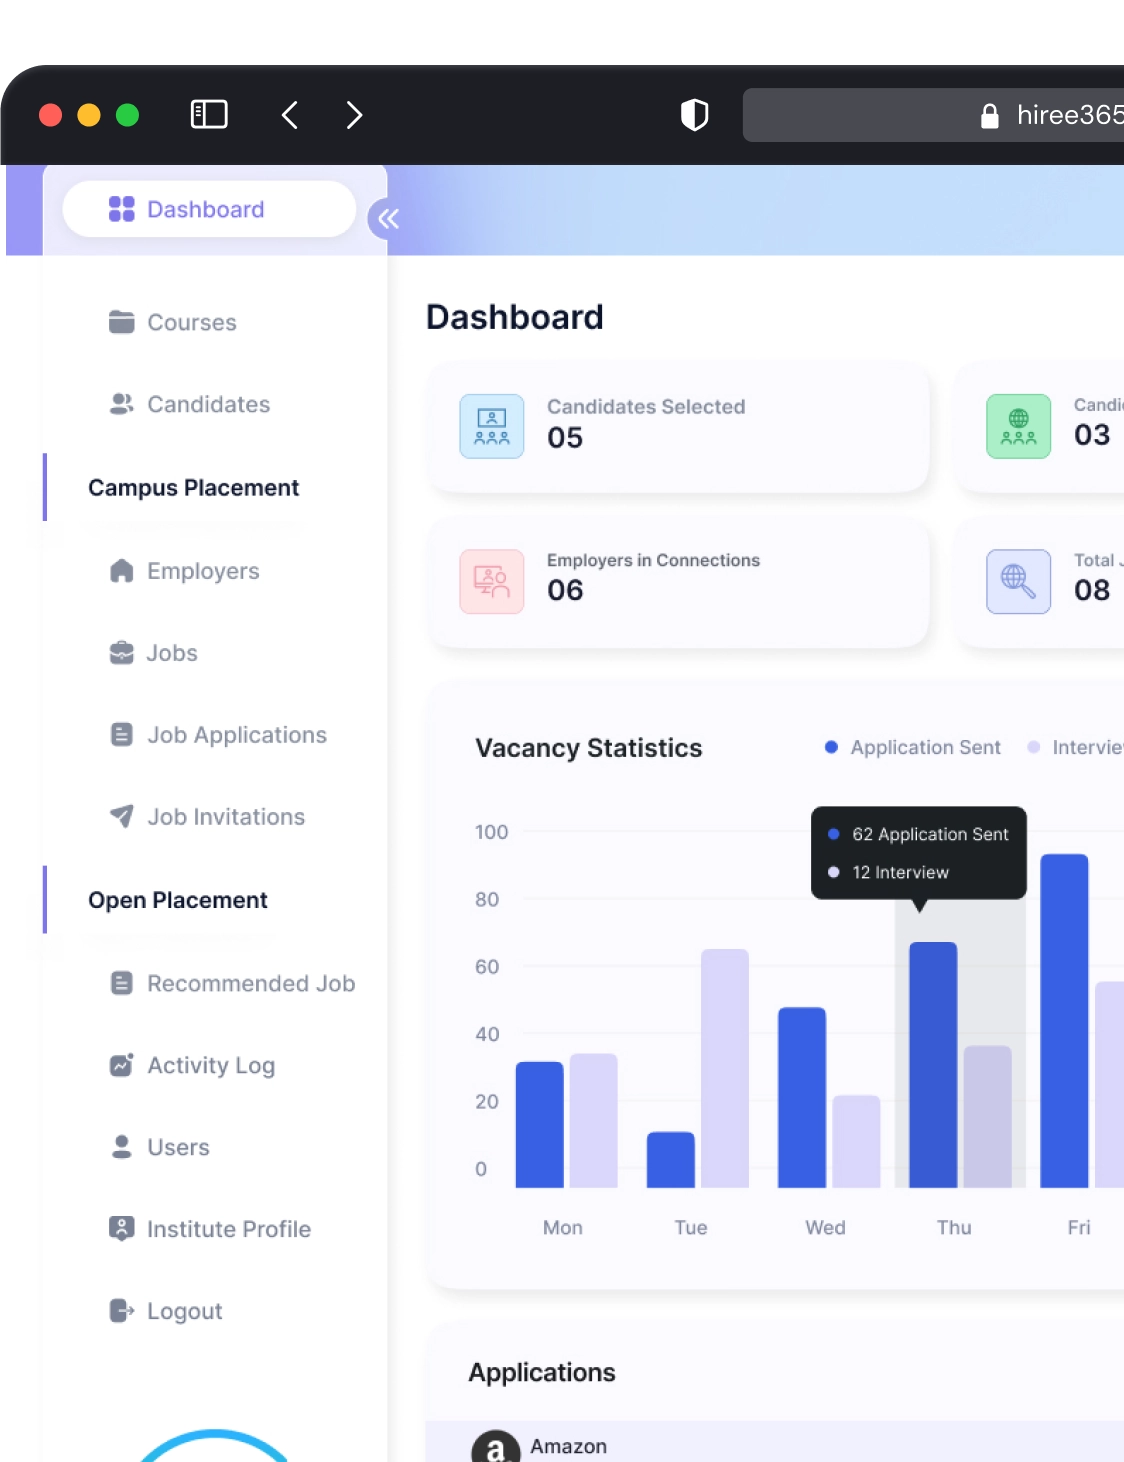1124x1462 pixels.
Task: Open the Jobs menu item
Action: (172, 653)
